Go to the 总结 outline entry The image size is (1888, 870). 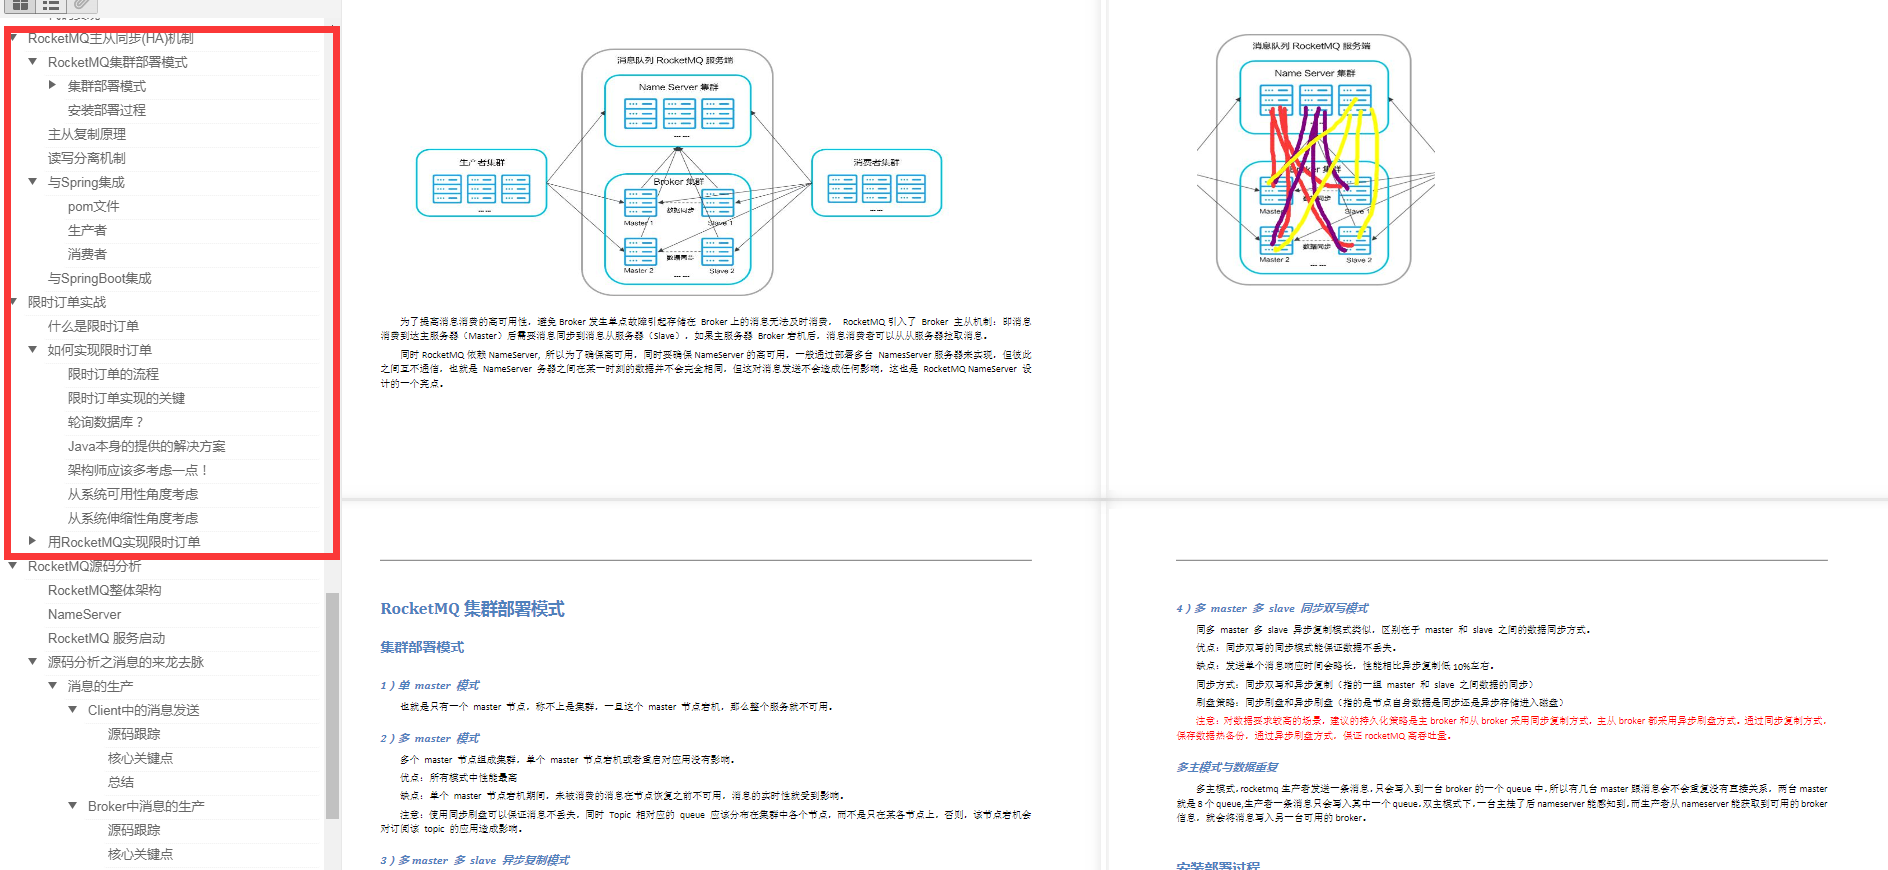(x=121, y=782)
